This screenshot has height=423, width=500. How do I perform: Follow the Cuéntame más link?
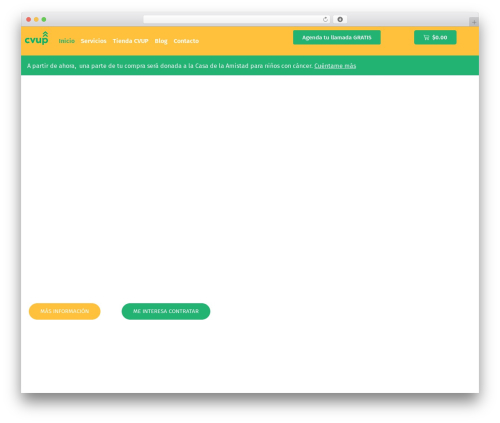click(335, 66)
